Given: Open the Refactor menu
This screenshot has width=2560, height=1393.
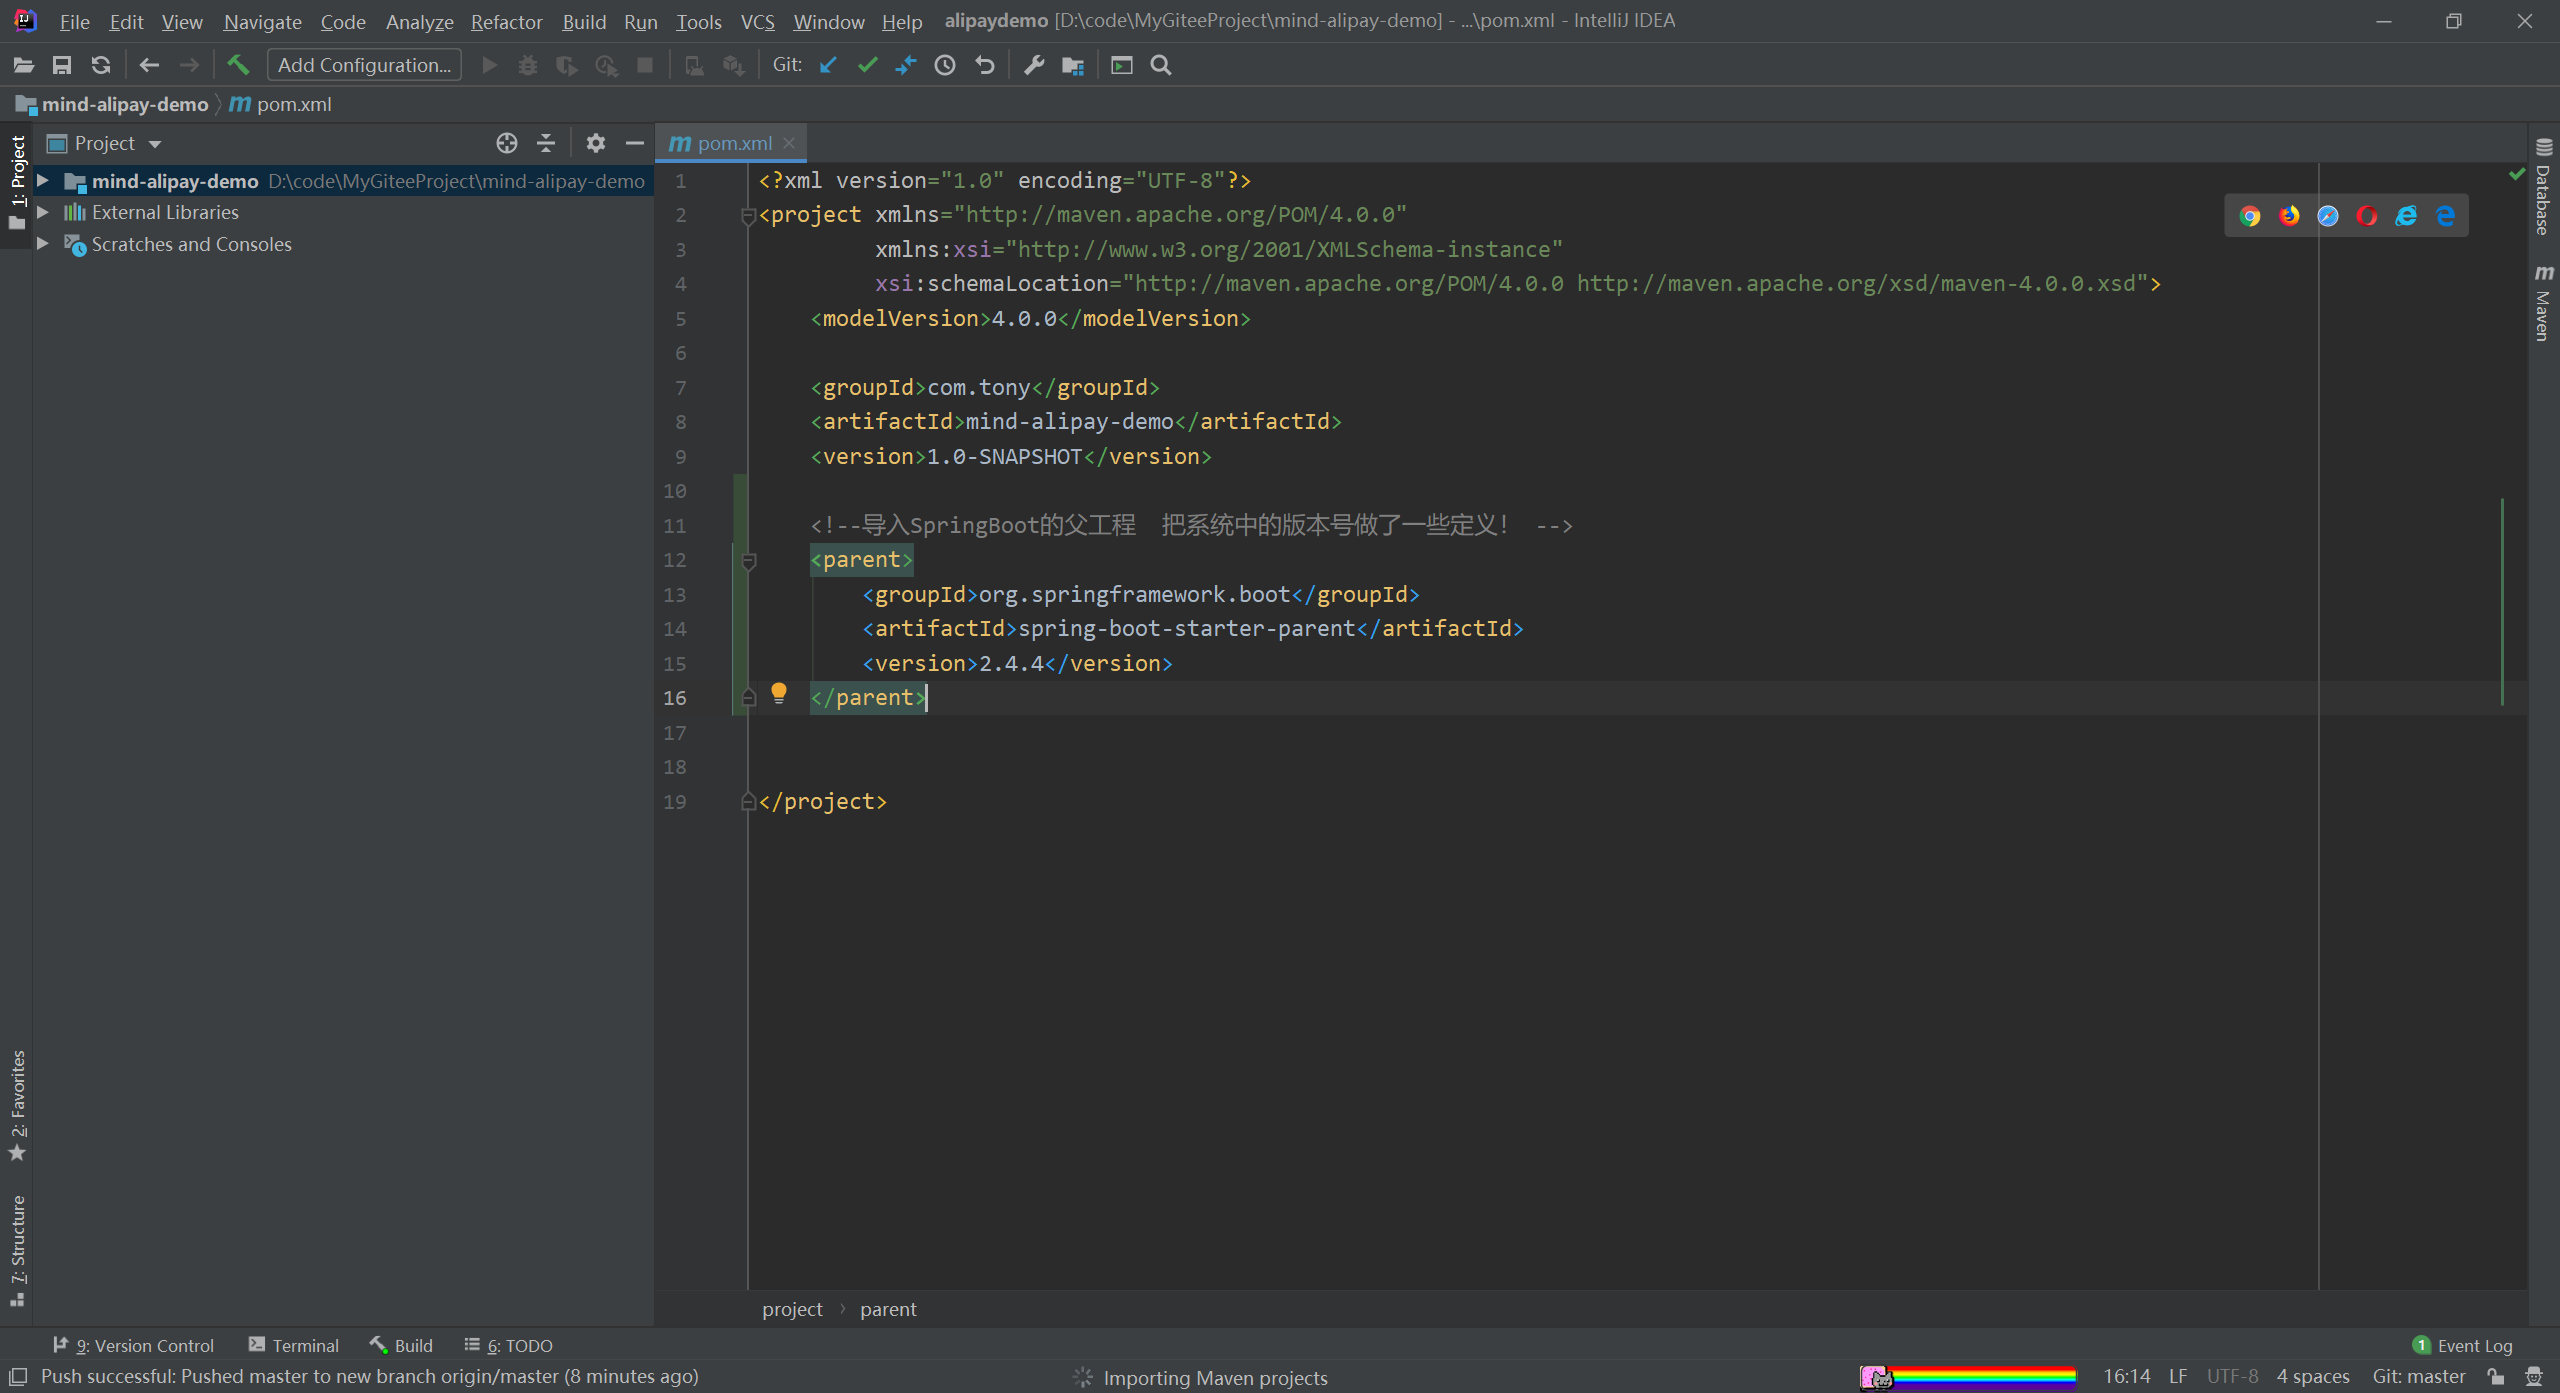Looking at the screenshot, I should tap(506, 21).
